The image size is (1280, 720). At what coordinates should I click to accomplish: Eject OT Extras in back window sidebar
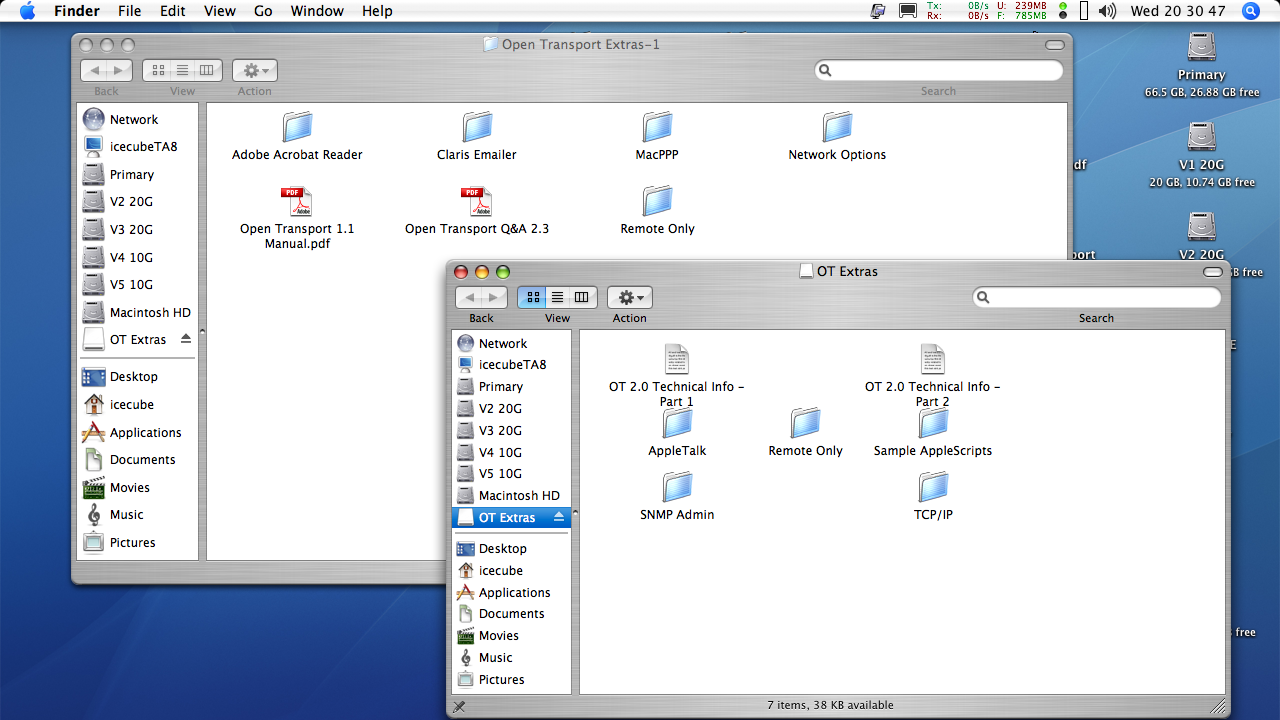point(186,339)
